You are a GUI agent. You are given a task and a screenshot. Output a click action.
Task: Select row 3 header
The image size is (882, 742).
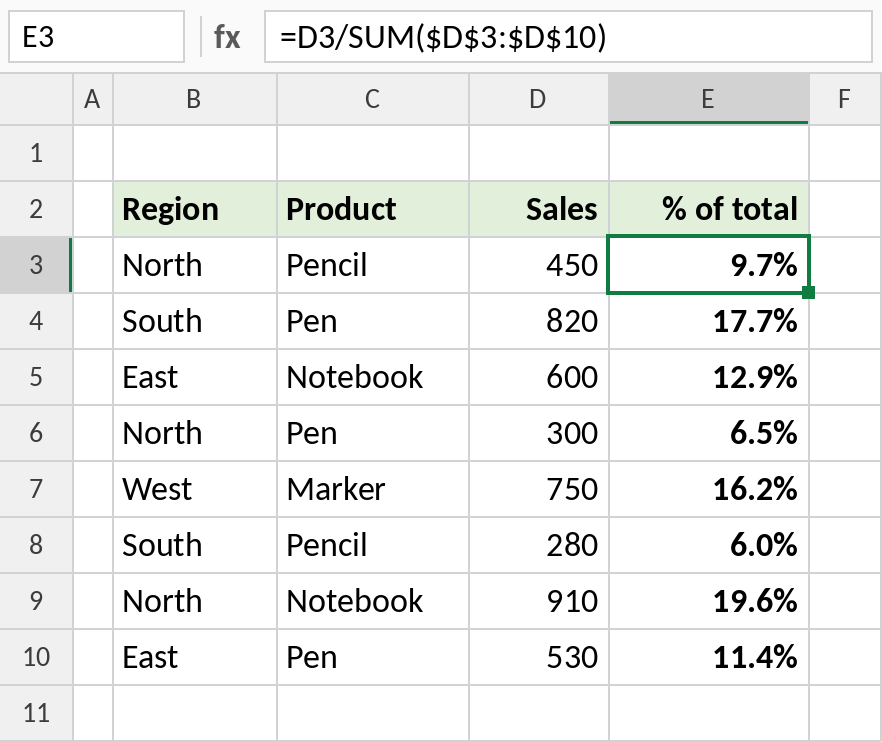click(x=36, y=265)
